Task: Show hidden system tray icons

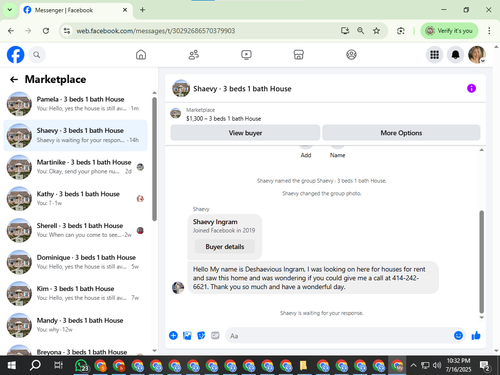Action: [413, 365]
